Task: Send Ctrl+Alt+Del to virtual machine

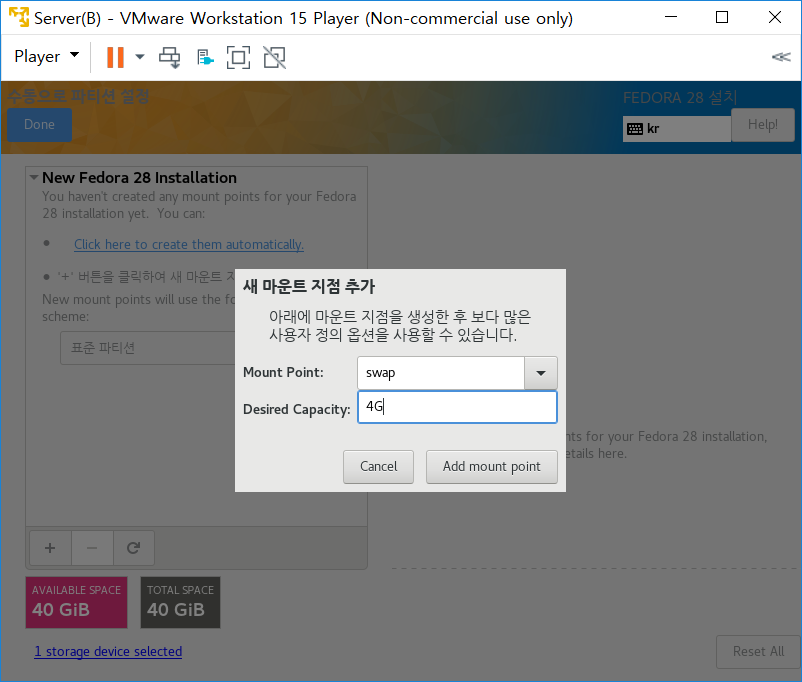Action: [169, 57]
